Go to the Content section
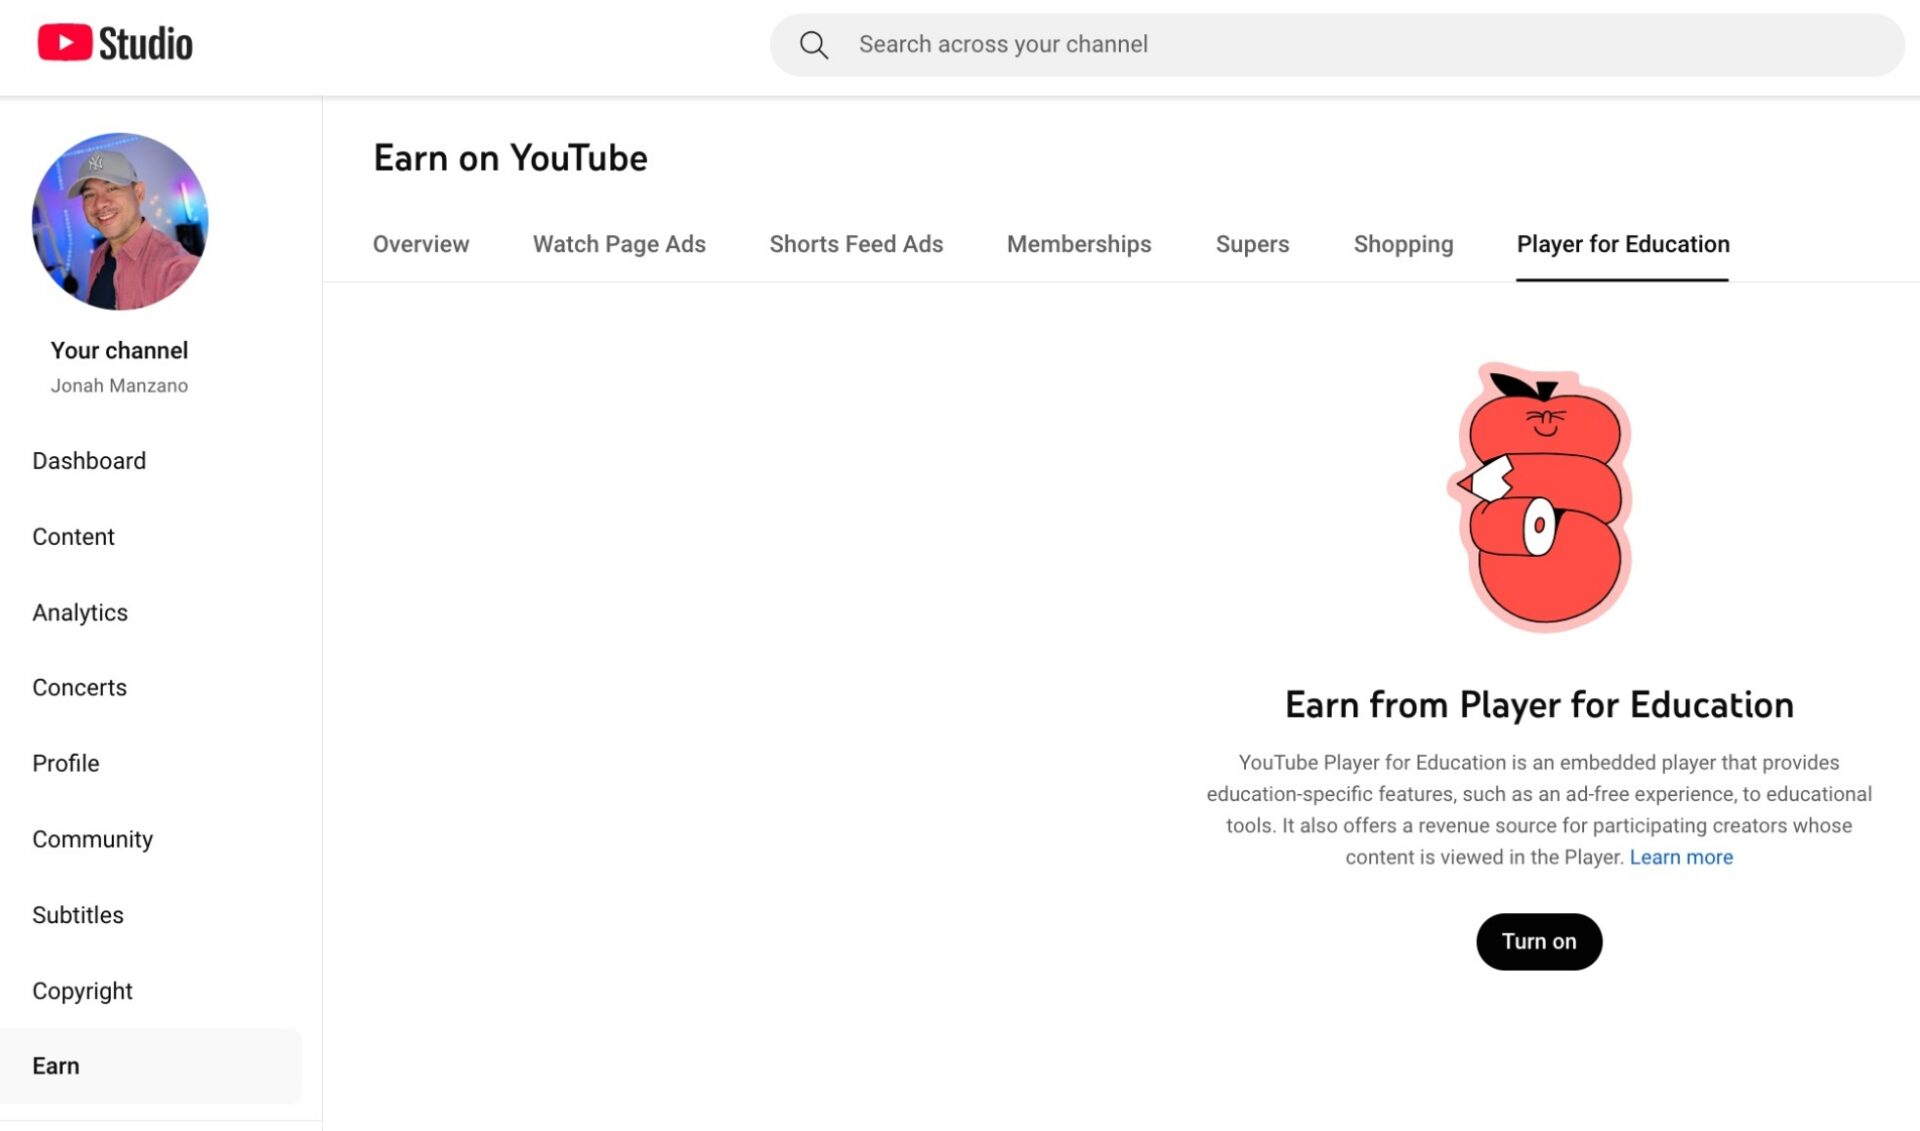Viewport: 1920px width, 1131px height. 73,536
